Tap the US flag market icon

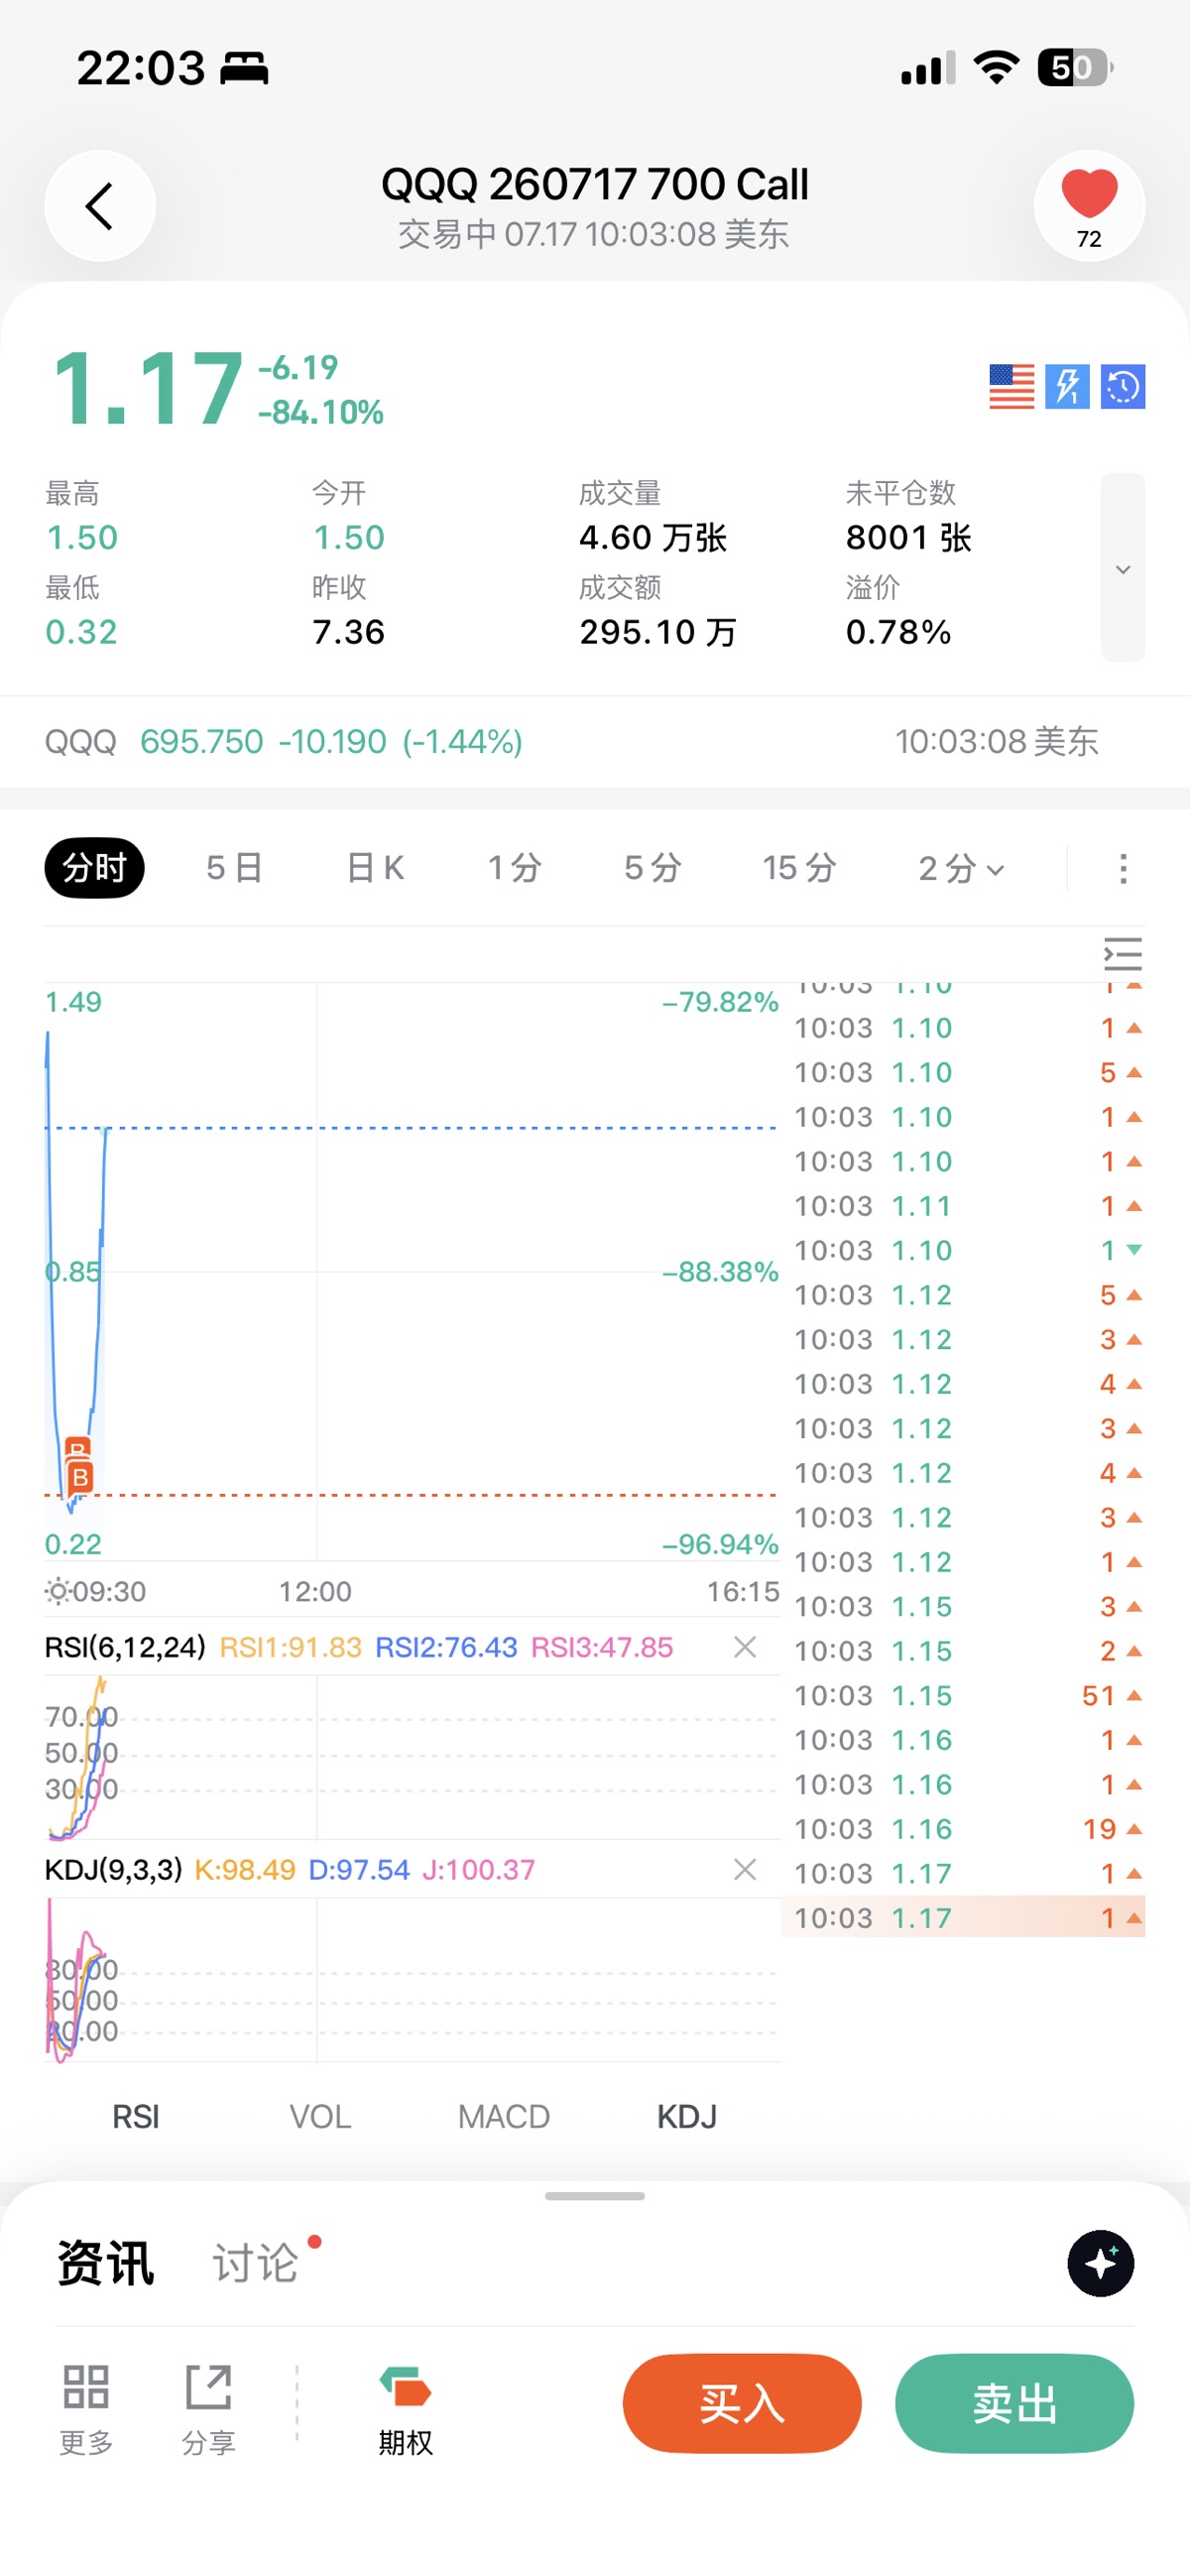(x=1011, y=386)
